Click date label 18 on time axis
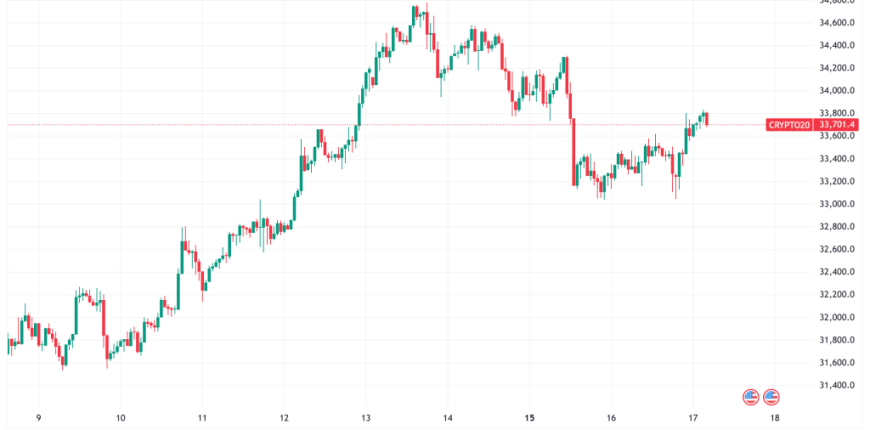The image size is (870, 430). [x=775, y=418]
